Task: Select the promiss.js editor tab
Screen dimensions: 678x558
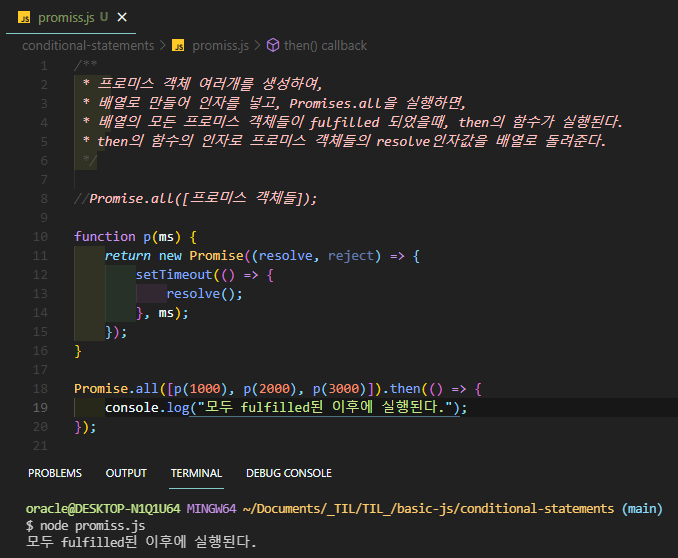Action: click(71, 17)
